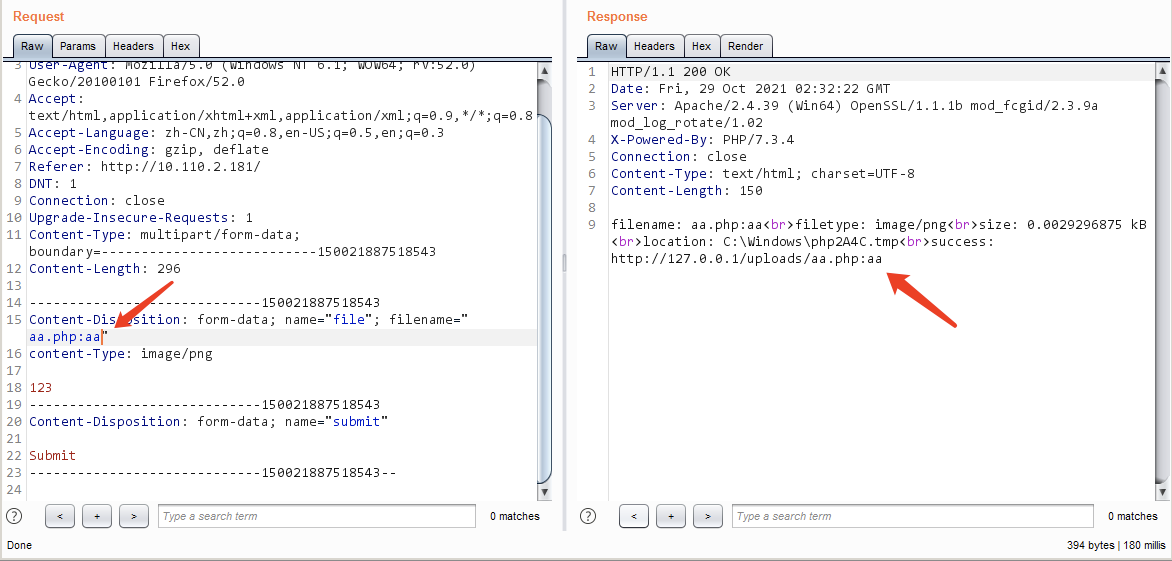The height and width of the screenshot is (561, 1172).
Task: Click the Request search '+' options button
Action: point(96,516)
